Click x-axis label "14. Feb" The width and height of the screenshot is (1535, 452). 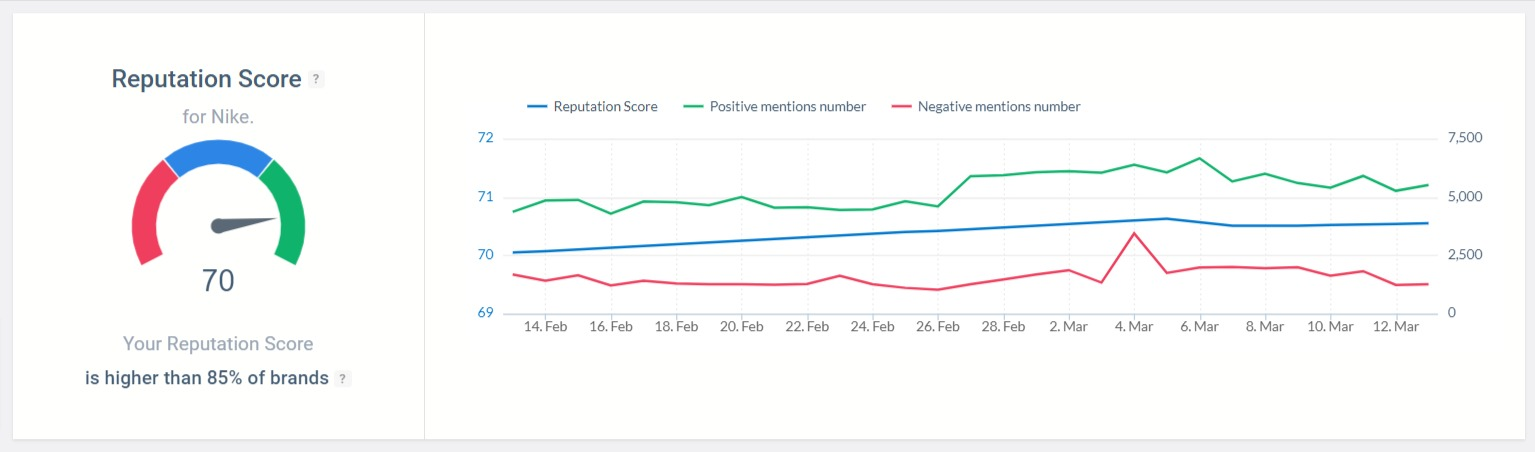(x=545, y=327)
